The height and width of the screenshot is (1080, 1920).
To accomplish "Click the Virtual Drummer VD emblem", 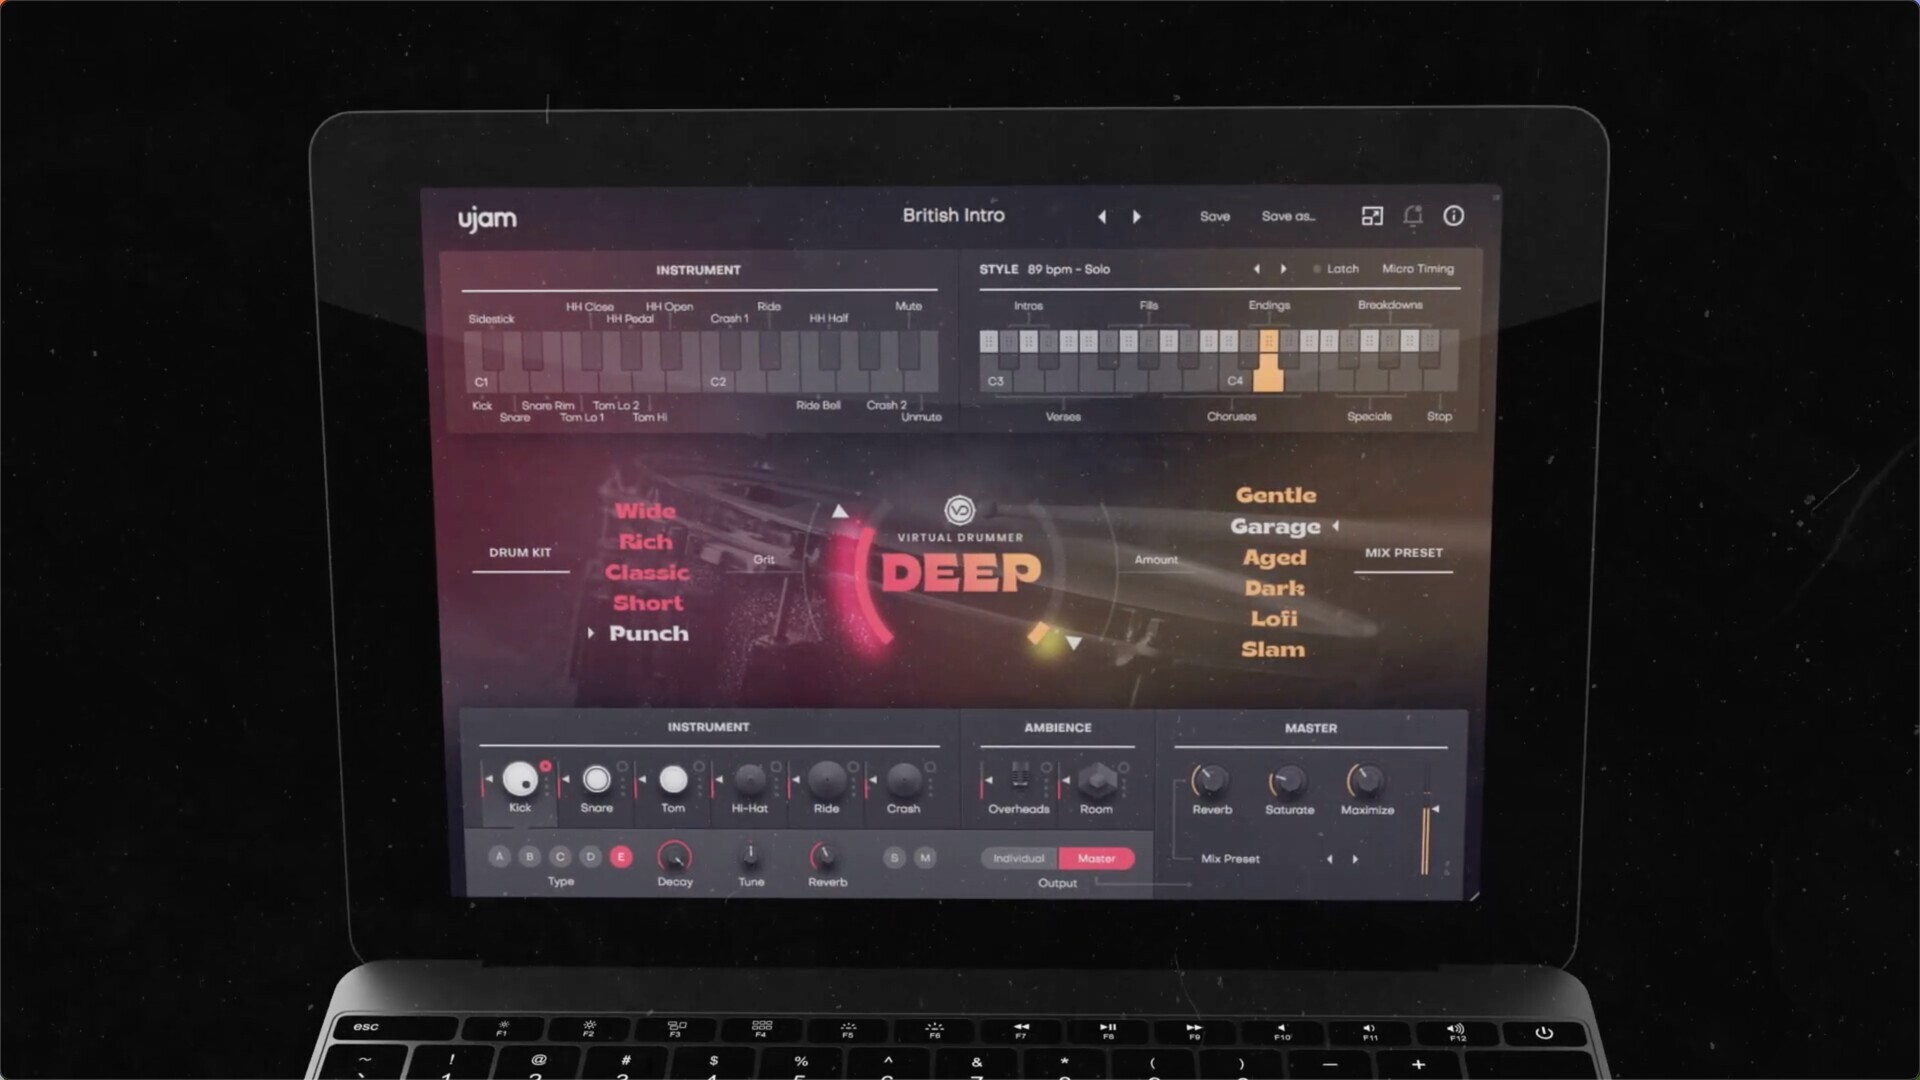I will pyautogui.click(x=959, y=511).
